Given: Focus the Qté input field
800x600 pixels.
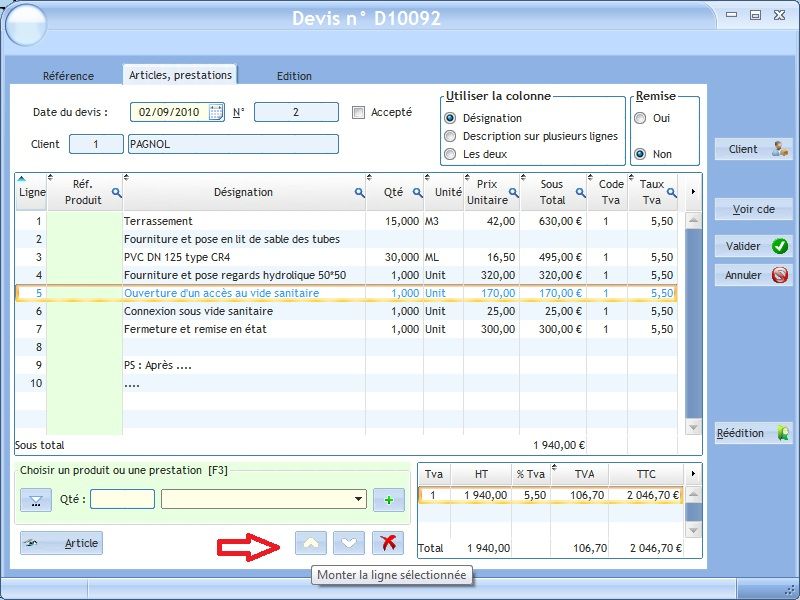Looking at the screenshot, I should (122, 499).
